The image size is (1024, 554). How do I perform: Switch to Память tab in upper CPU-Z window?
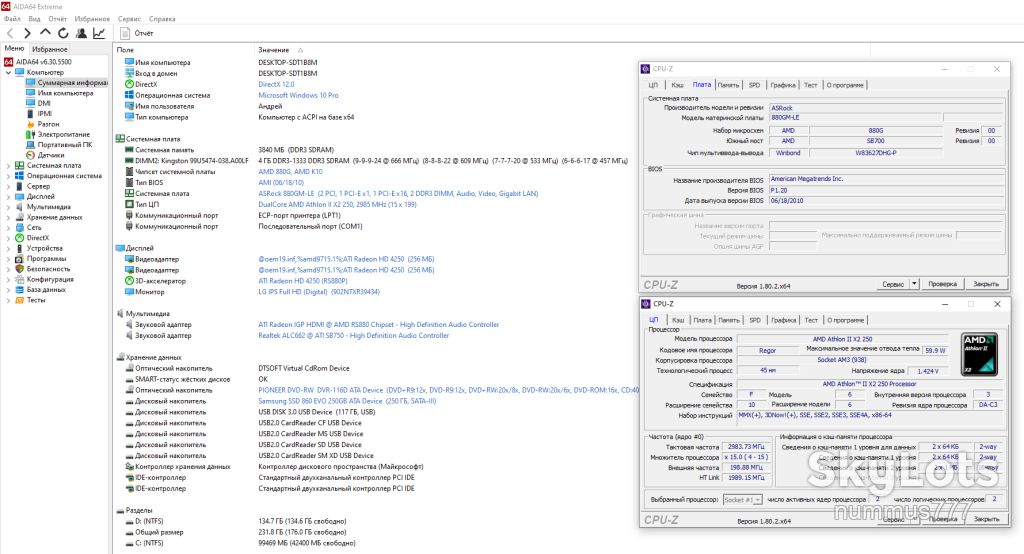point(728,85)
